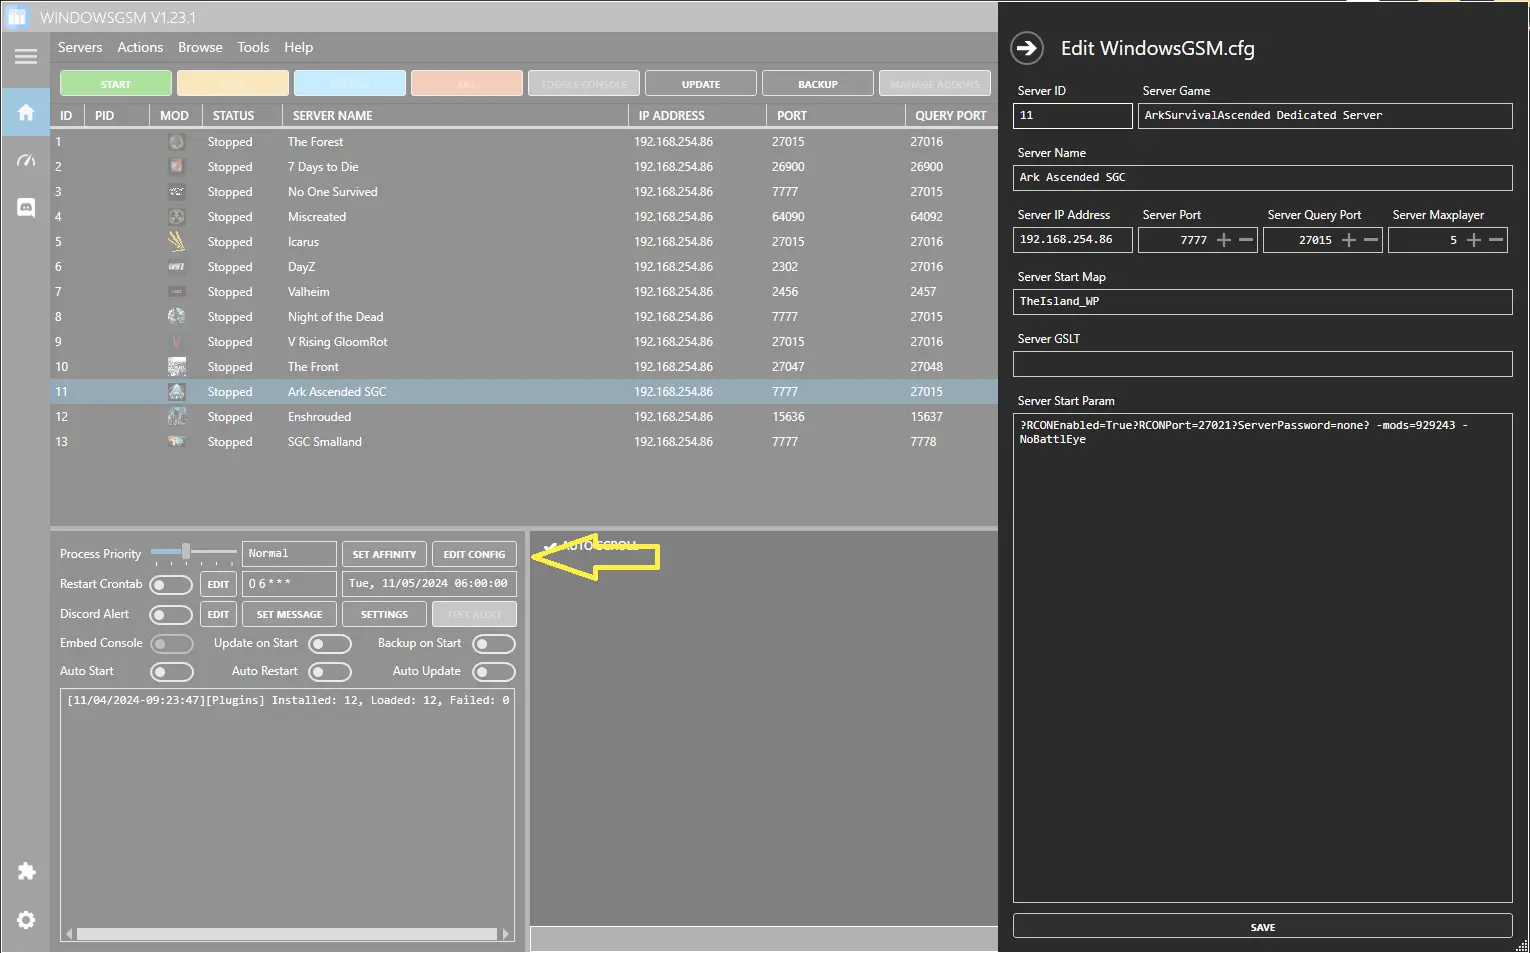This screenshot has width=1530, height=953.
Task: Click the Discord SETTINGS button
Action: (x=385, y=614)
